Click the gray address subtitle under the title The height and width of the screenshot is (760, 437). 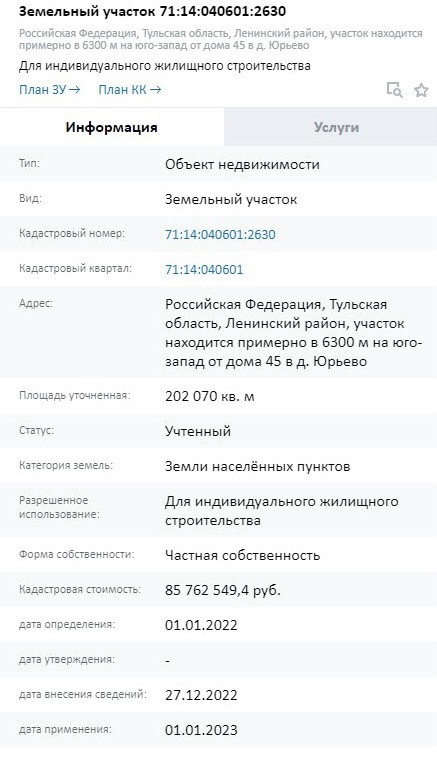[x=220, y=40]
